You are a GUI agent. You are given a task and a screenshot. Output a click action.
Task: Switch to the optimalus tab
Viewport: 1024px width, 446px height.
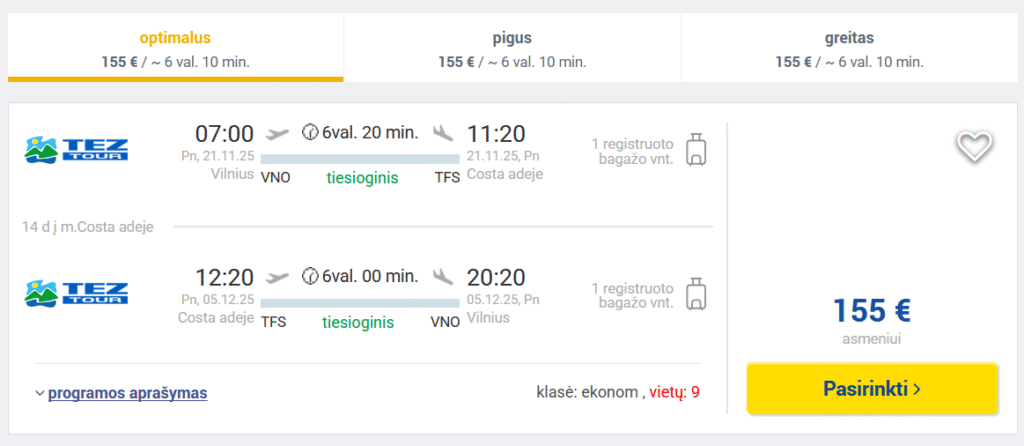[x=175, y=48]
